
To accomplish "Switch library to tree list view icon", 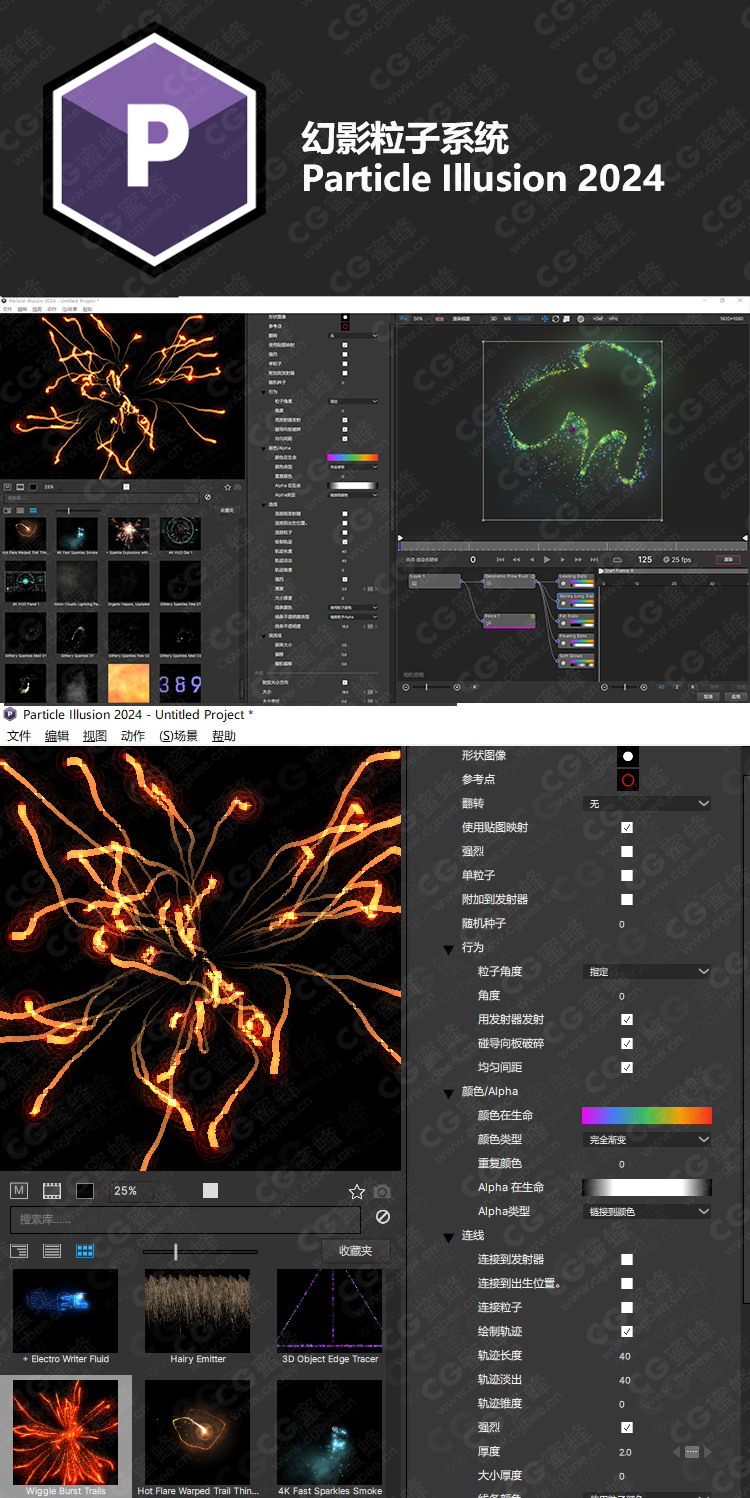I will point(19,1251).
